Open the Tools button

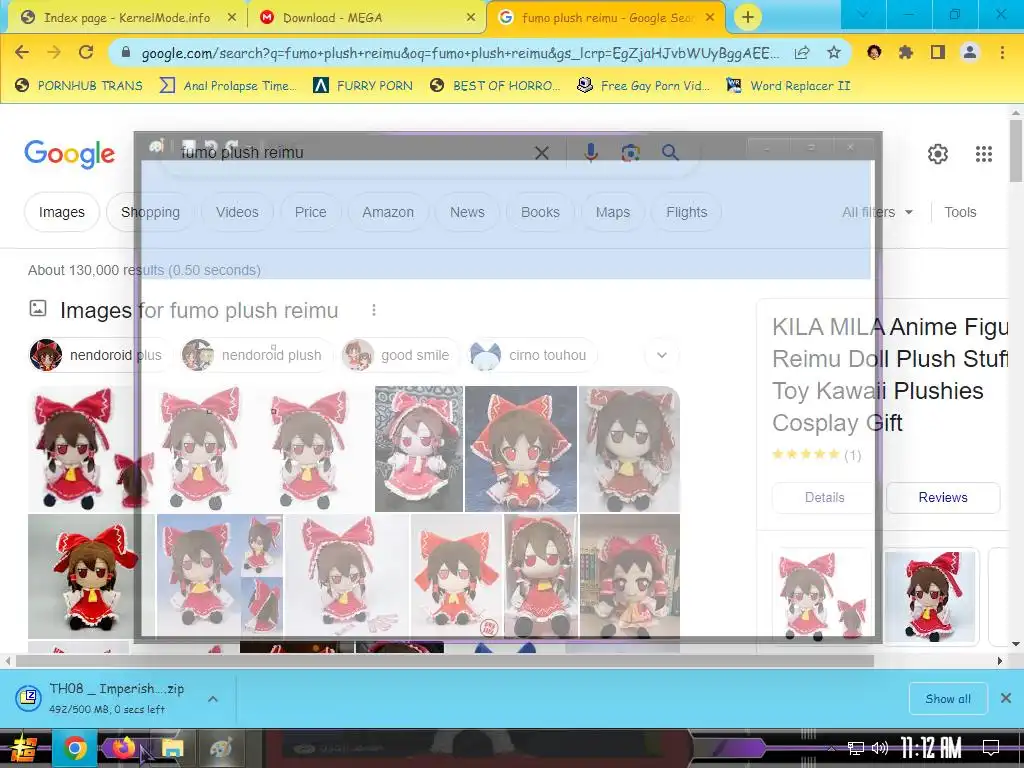point(960,212)
